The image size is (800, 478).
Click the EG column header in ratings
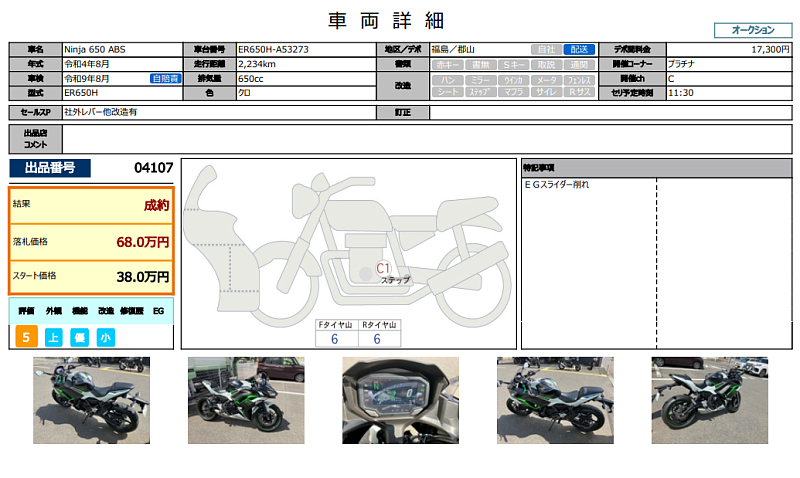[x=159, y=311]
